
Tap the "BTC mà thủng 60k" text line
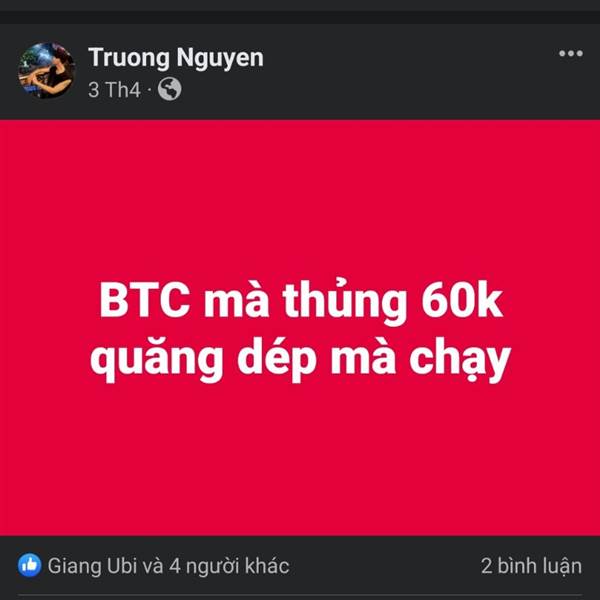301,301
